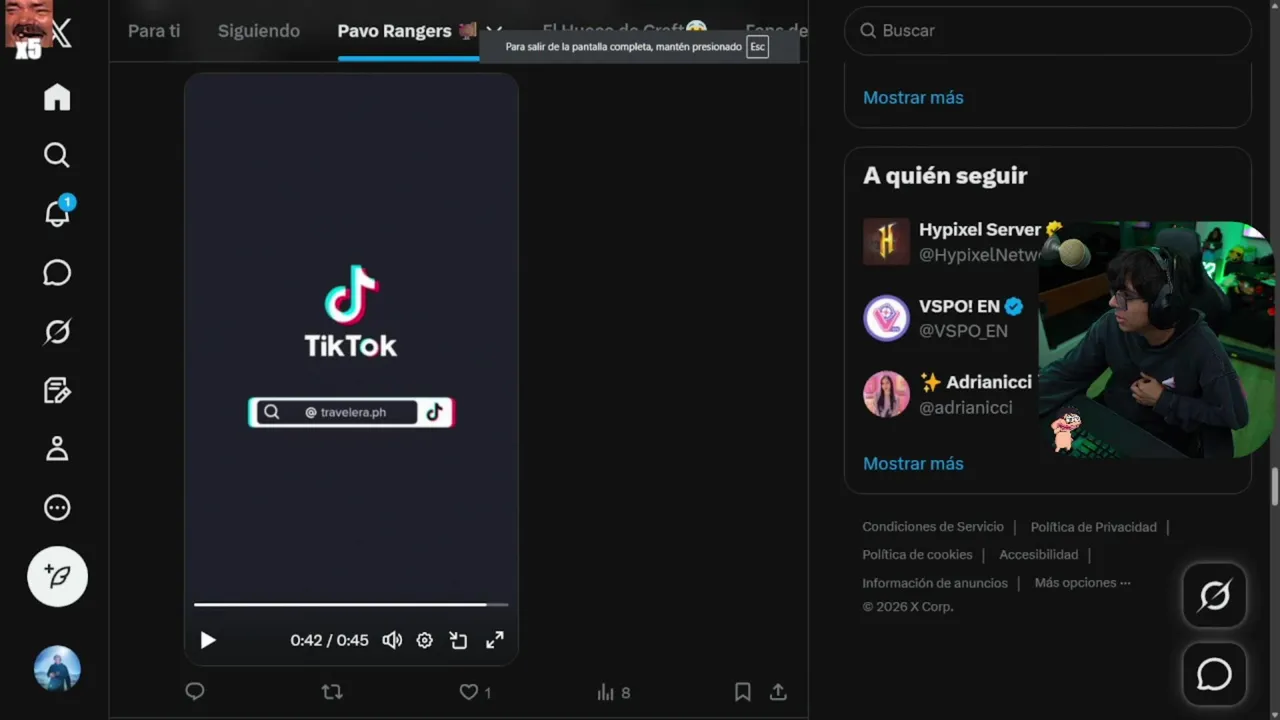Seek on the video progress bar

[x=351, y=604]
